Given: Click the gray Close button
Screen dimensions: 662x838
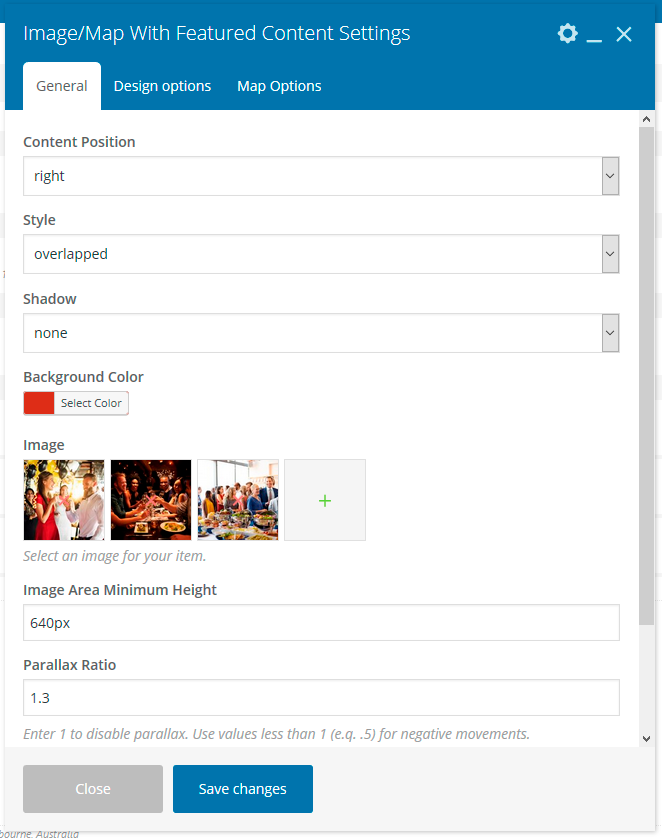Looking at the screenshot, I should [93, 789].
